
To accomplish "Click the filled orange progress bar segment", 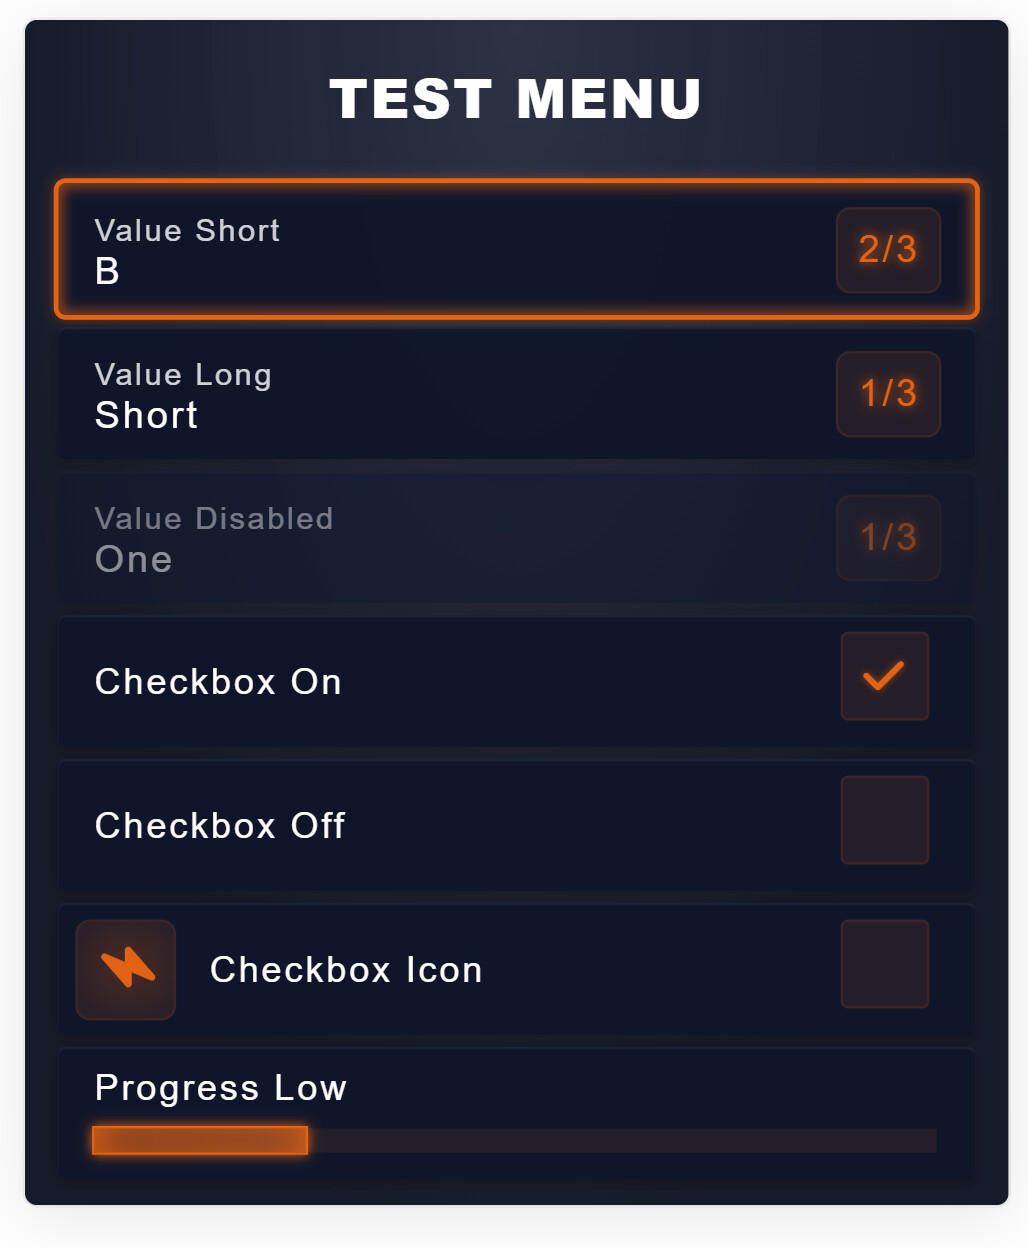I will 200,1140.
